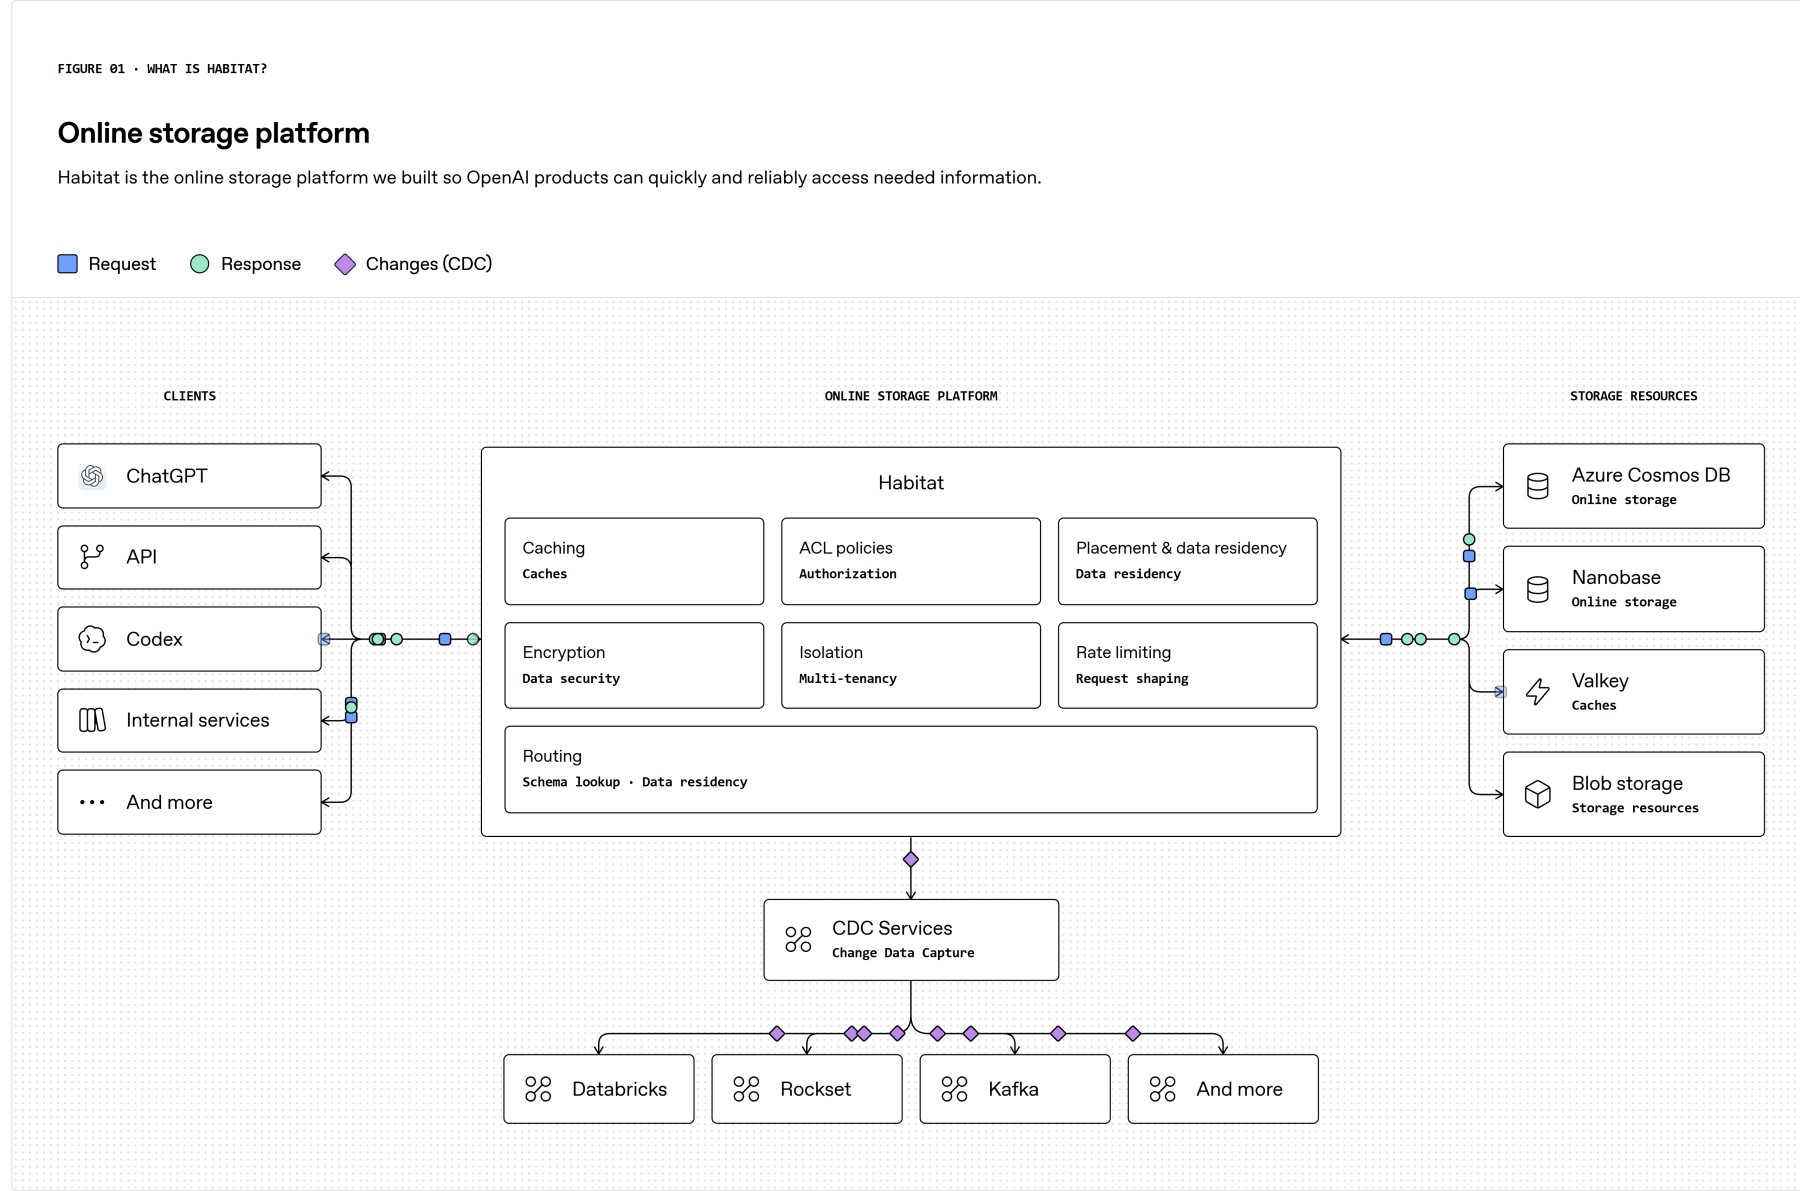Click the blue Request legend square
Image resolution: width=1800 pixels, height=1191 pixels.
[x=68, y=264]
